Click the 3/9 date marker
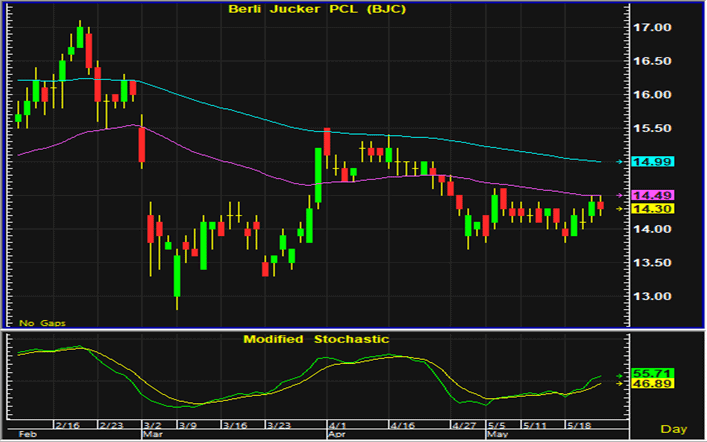The image size is (707, 442). 188,425
